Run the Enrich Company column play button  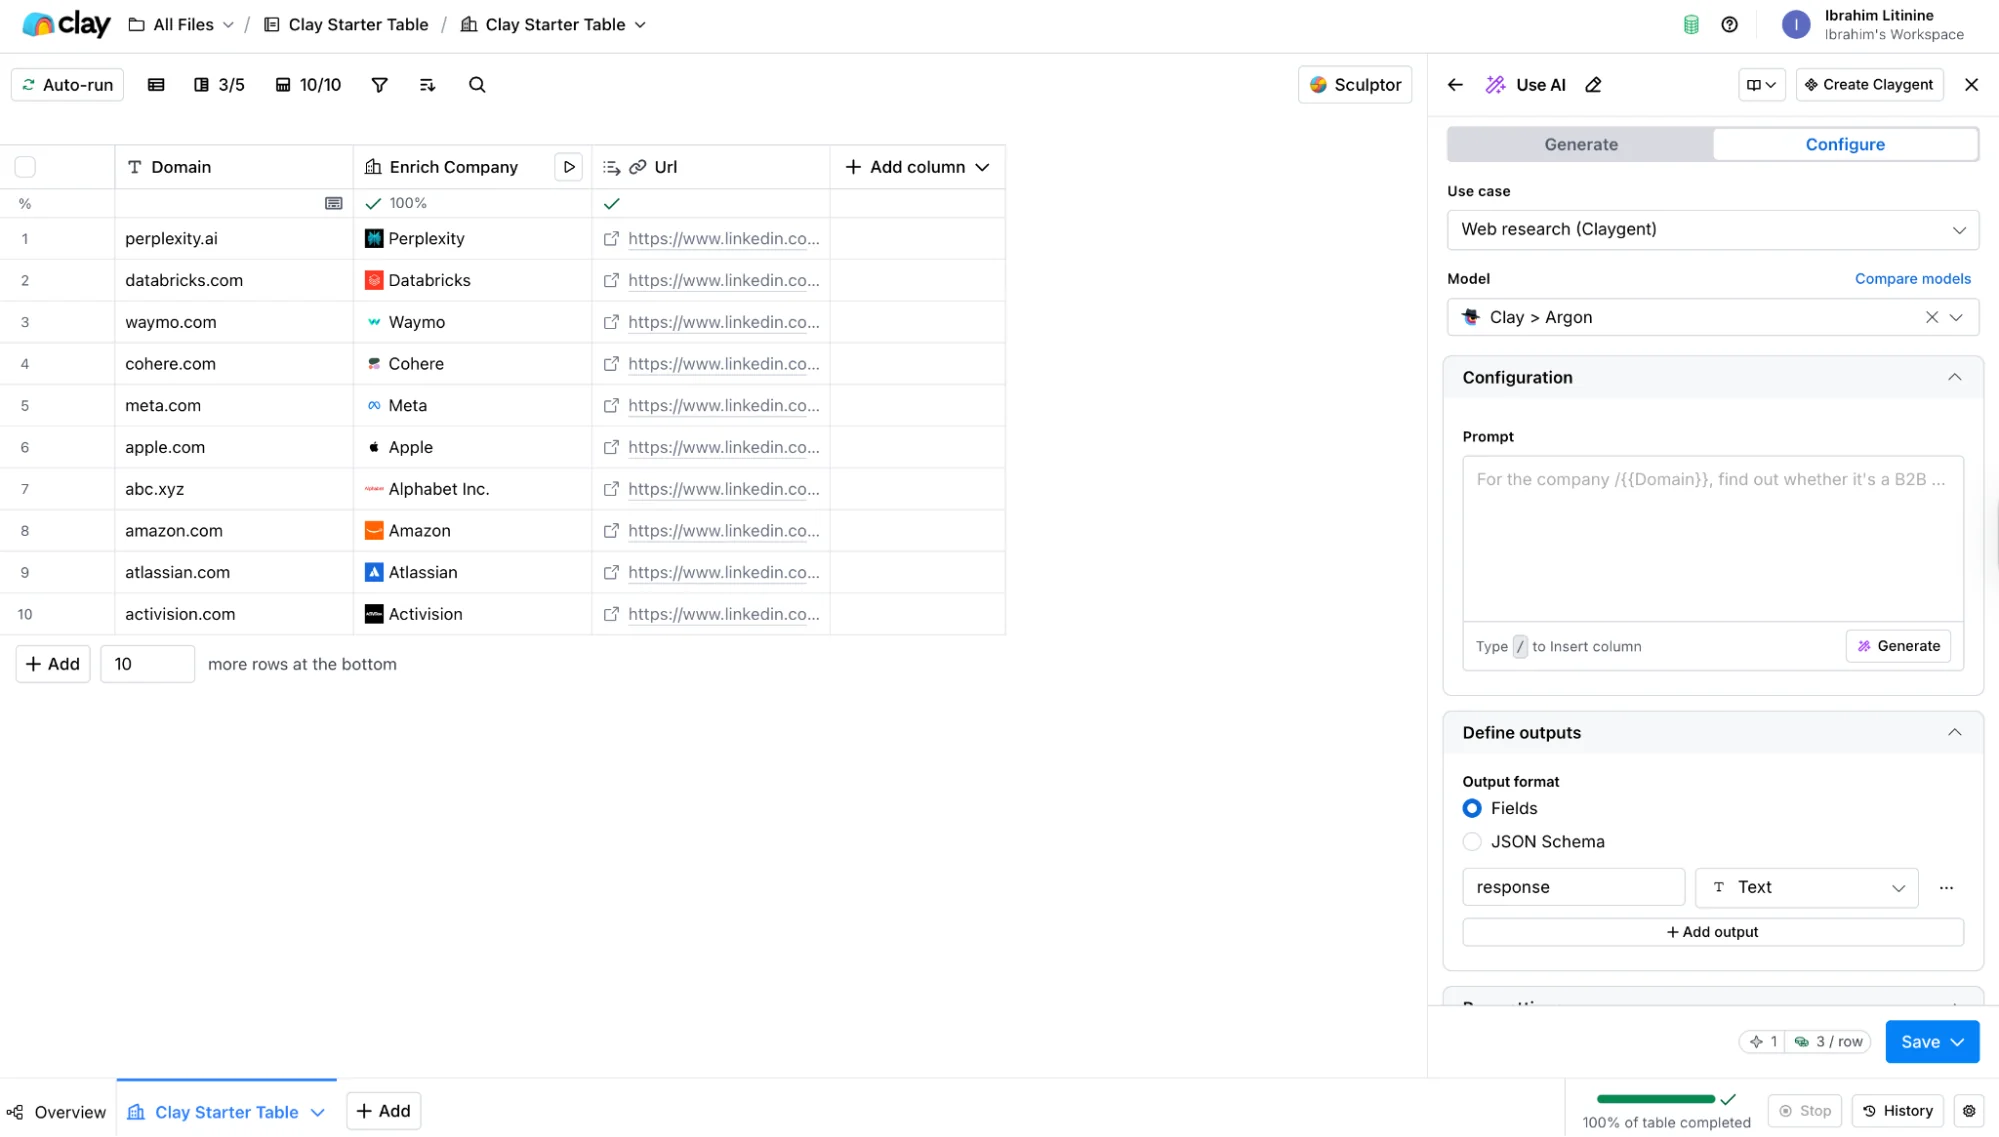tap(569, 167)
